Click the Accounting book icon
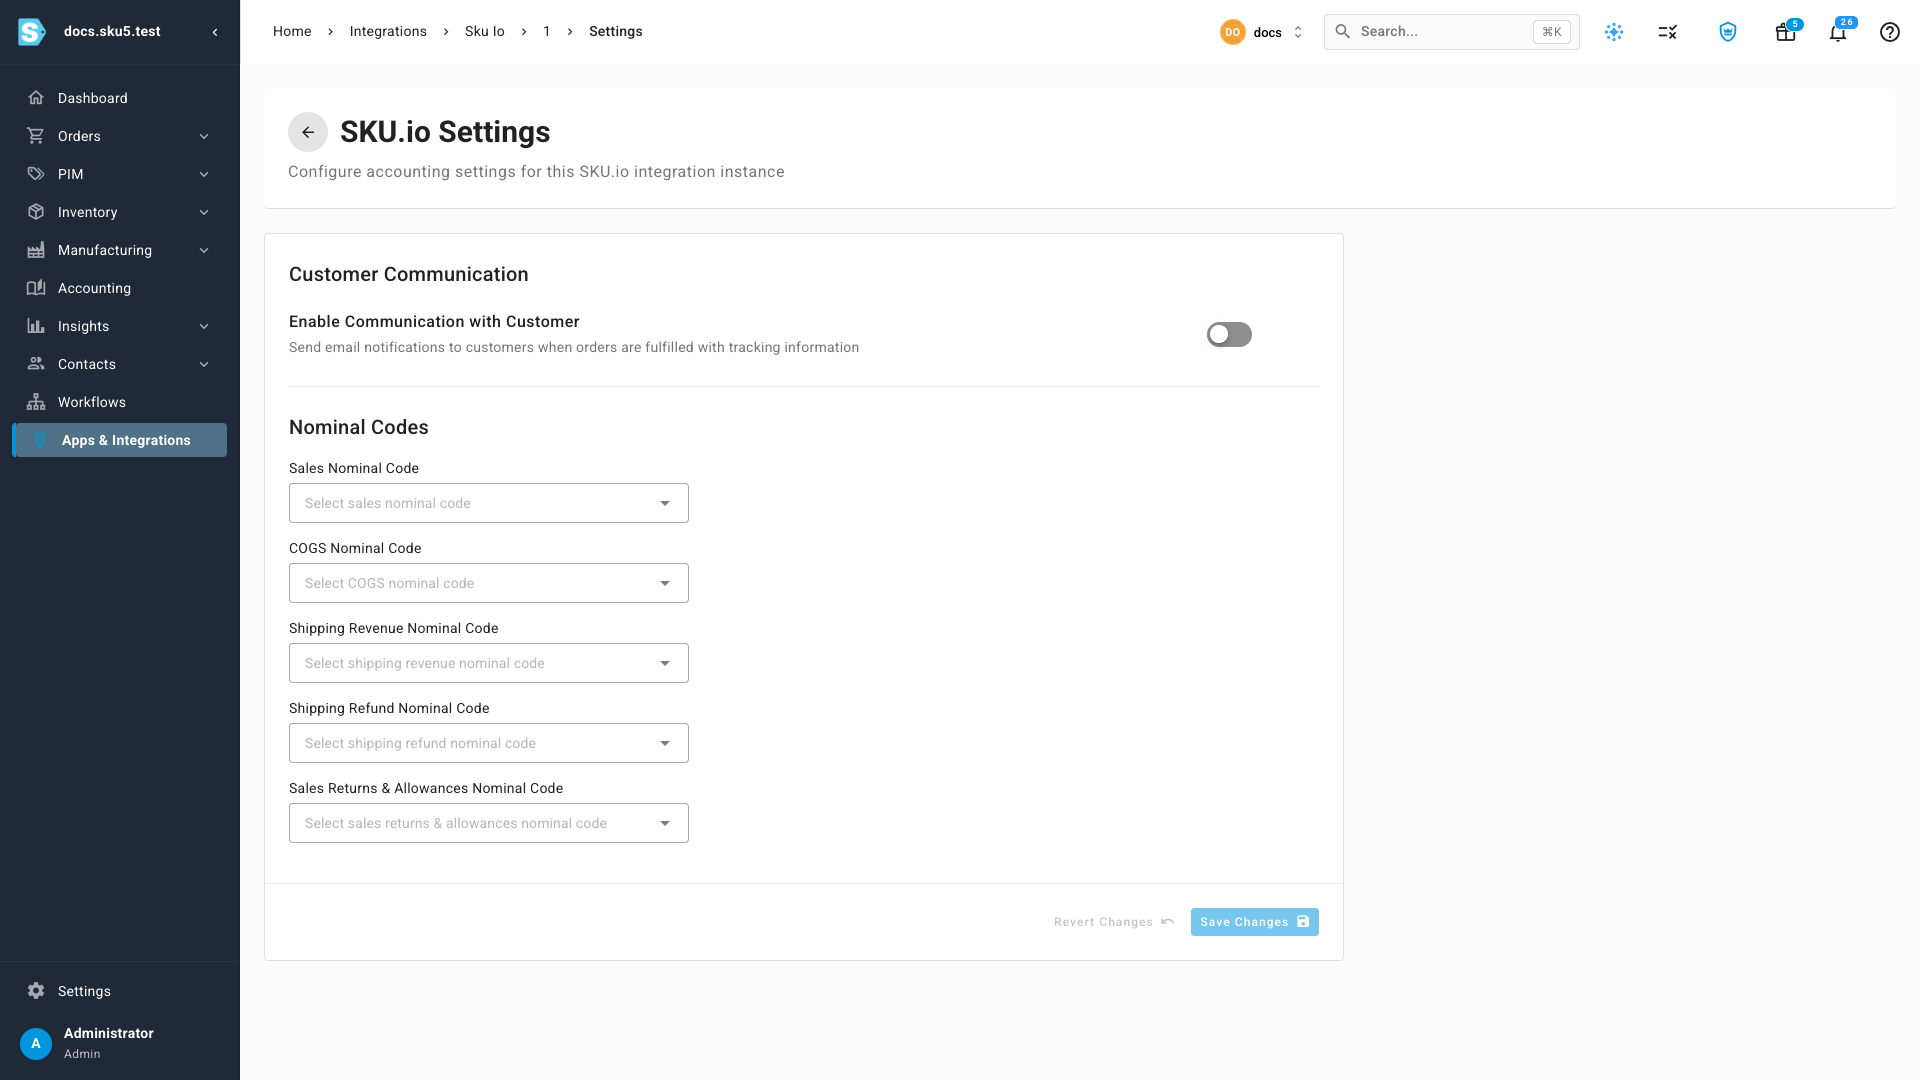The height and width of the screenshot is (1080, 1920). click(x=36, y=288)
